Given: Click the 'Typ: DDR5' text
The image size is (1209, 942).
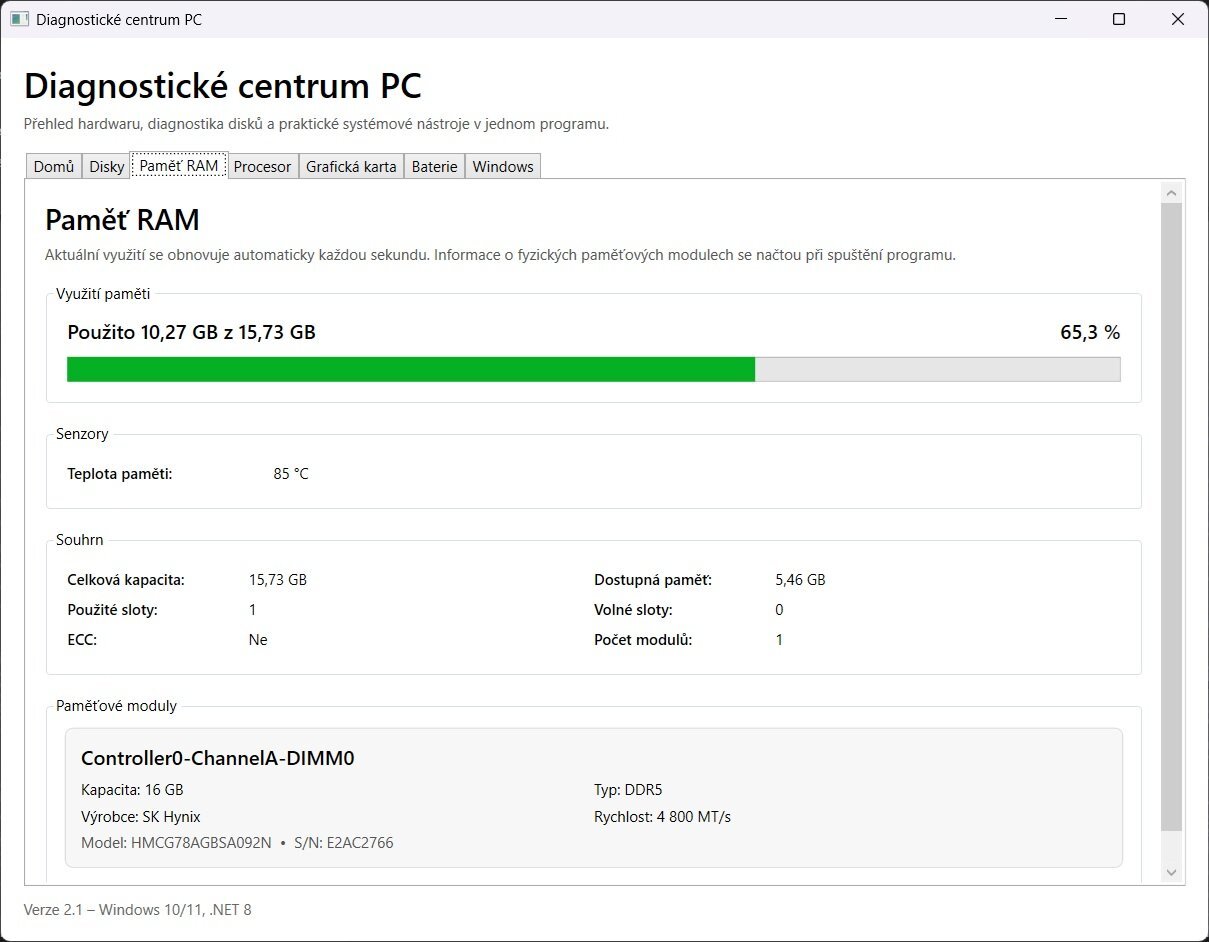Looking at the screenshot, I should coord(628,790).
